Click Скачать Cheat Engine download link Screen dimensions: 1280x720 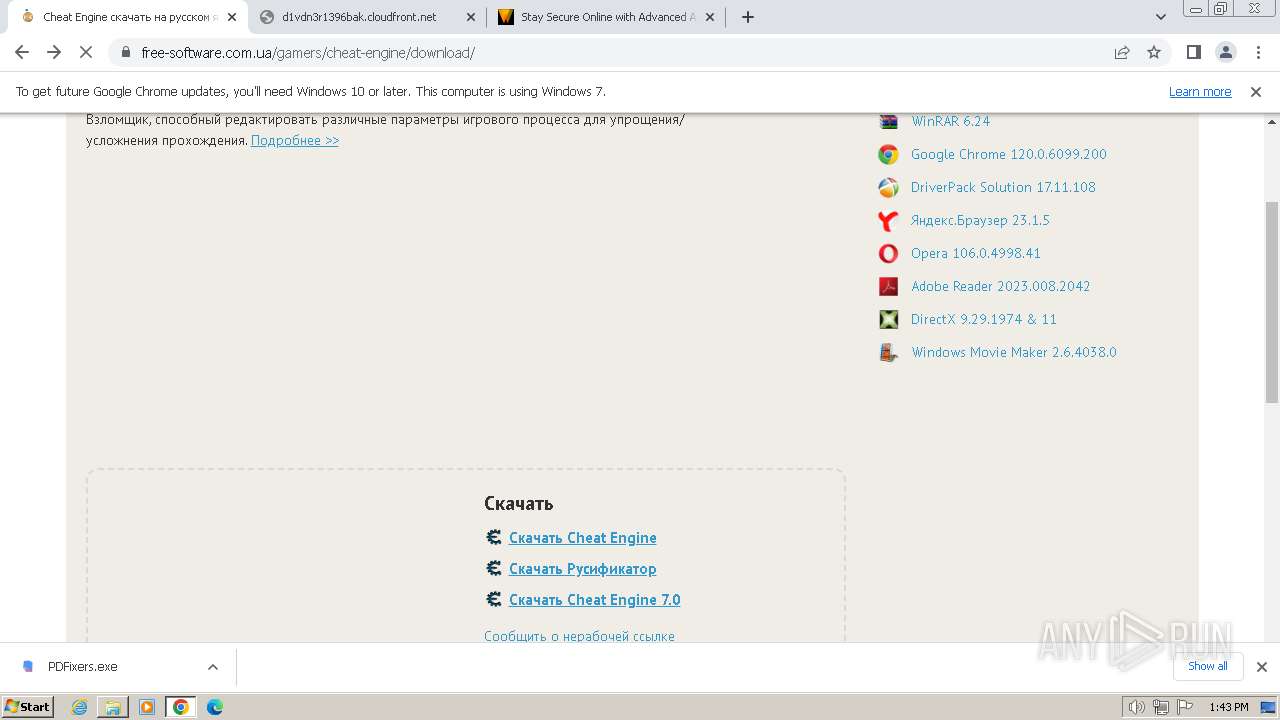pyautogui.click(x=583, y=538)
